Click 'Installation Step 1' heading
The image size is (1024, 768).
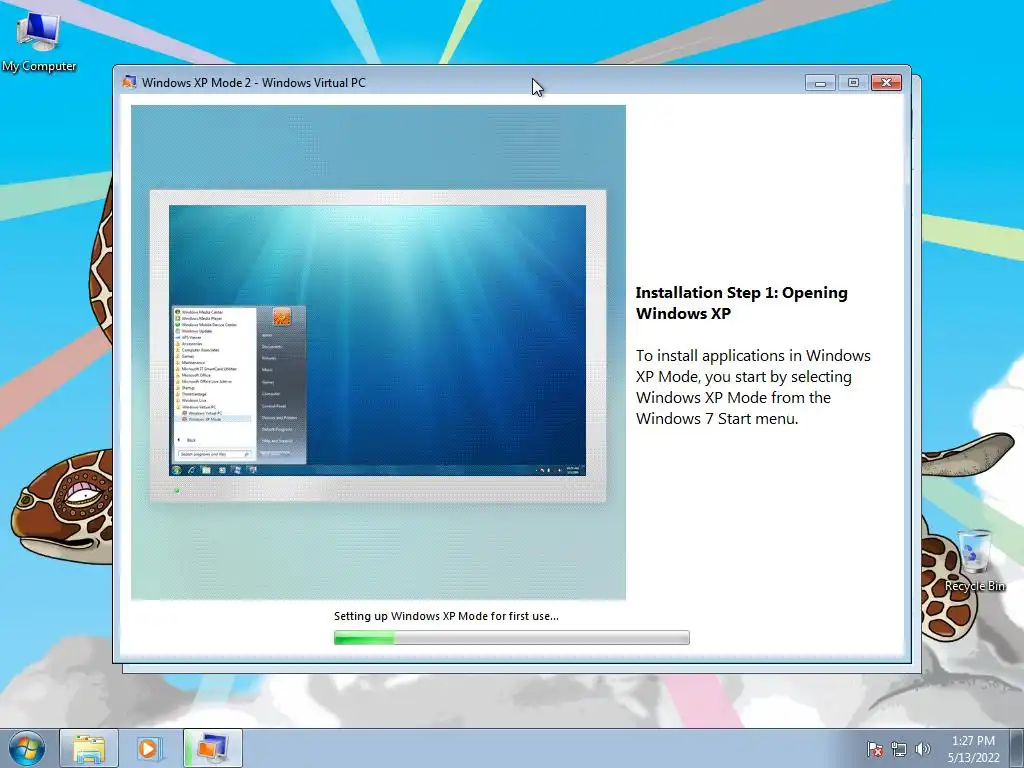pos(741,303)
